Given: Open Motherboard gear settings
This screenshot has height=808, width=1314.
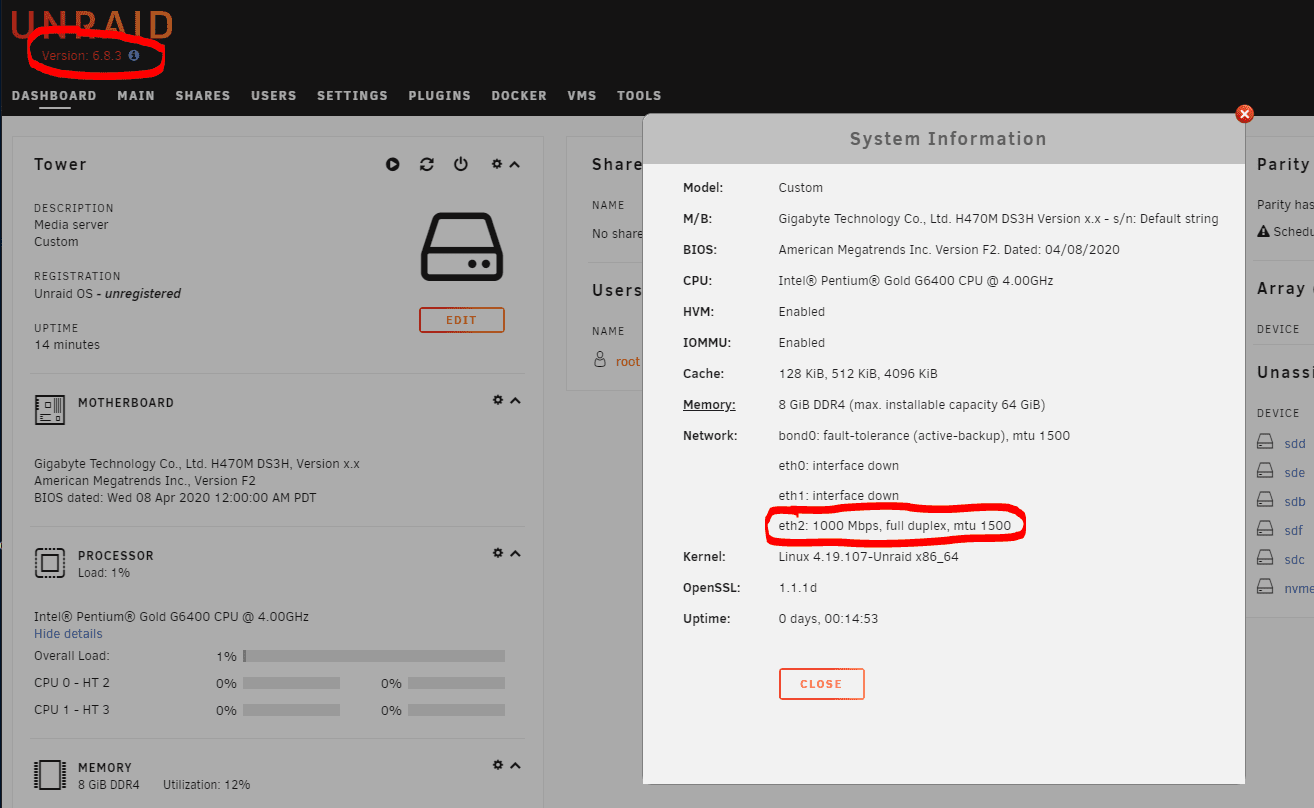Looking at the screenshot, I should click(497, 400).
